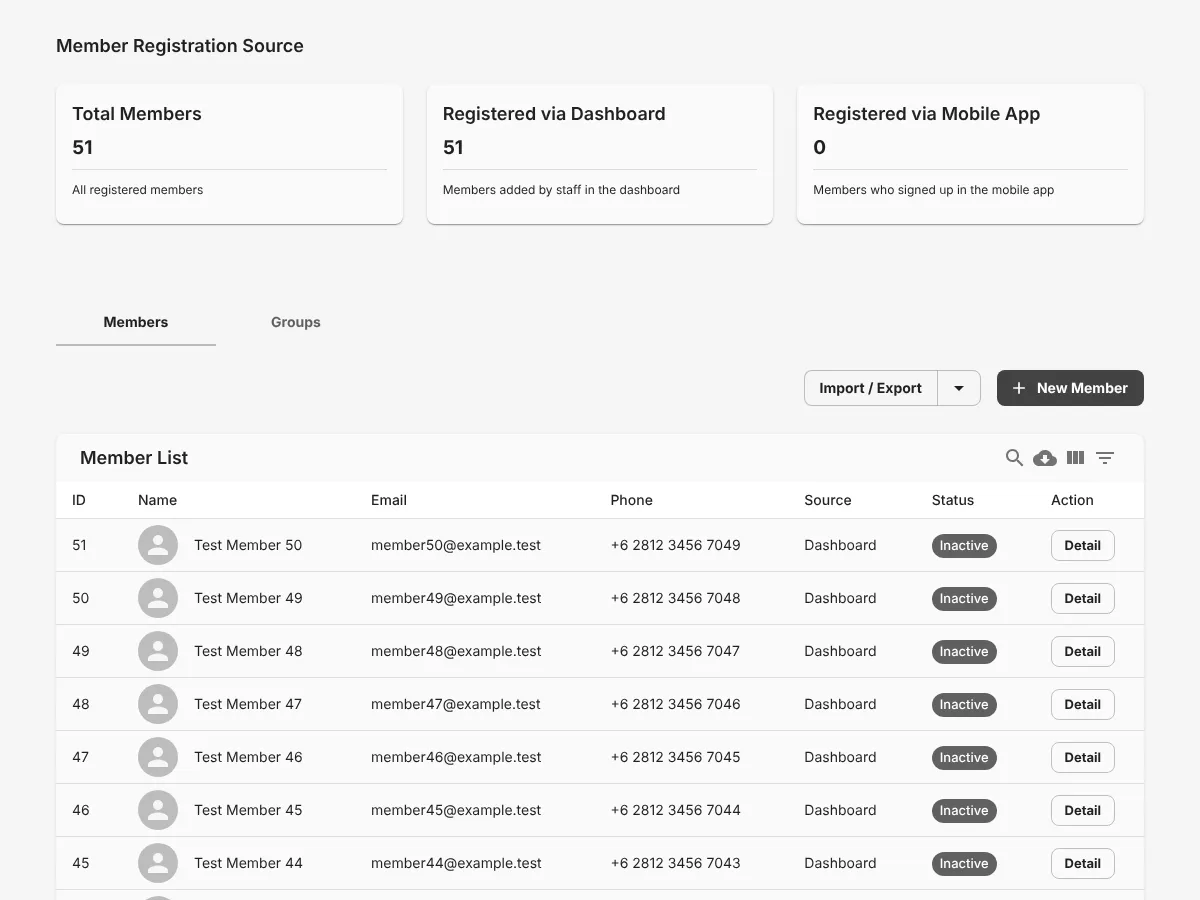Click phone +6 2812 3456 7043

pos(676,863)
